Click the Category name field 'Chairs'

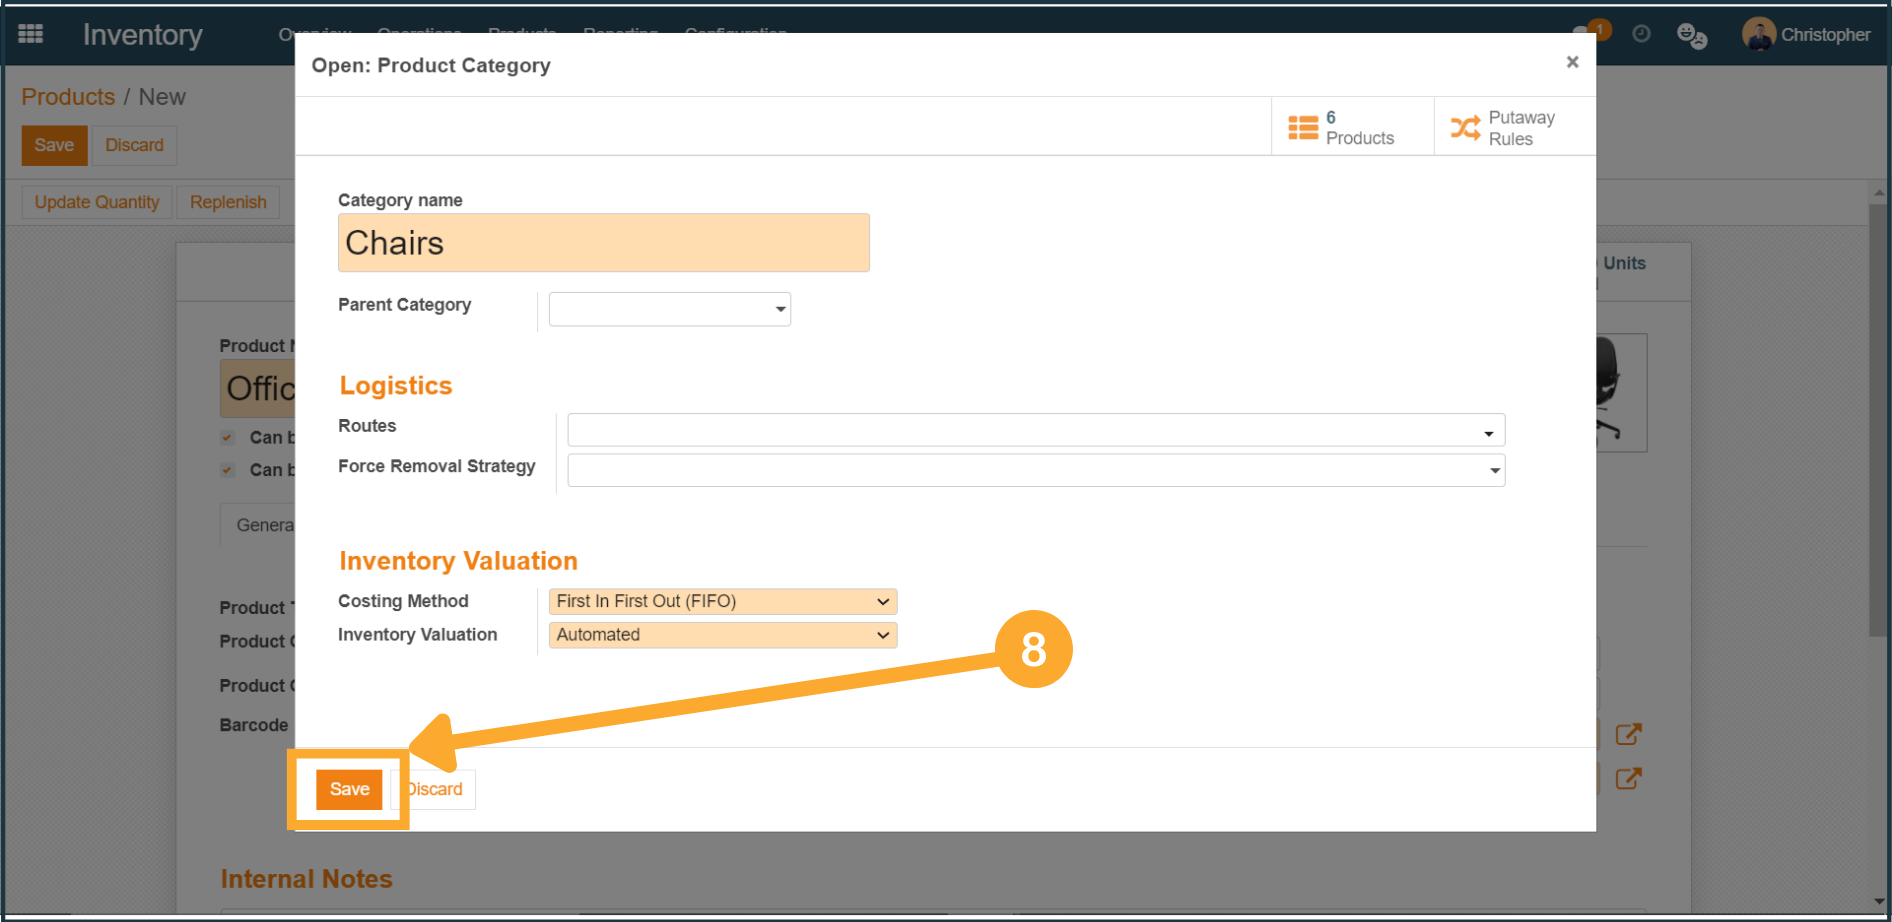(603, 243)
